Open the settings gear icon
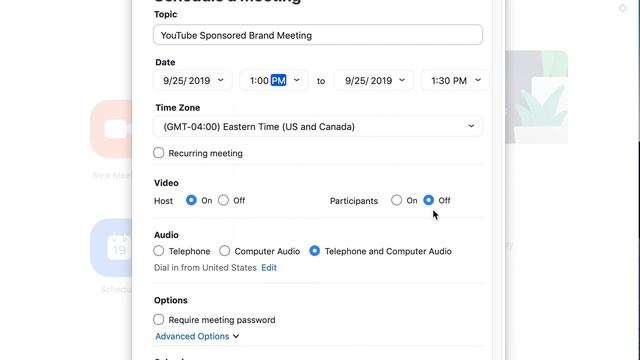The image size is (640, 360). pos(622,8)
